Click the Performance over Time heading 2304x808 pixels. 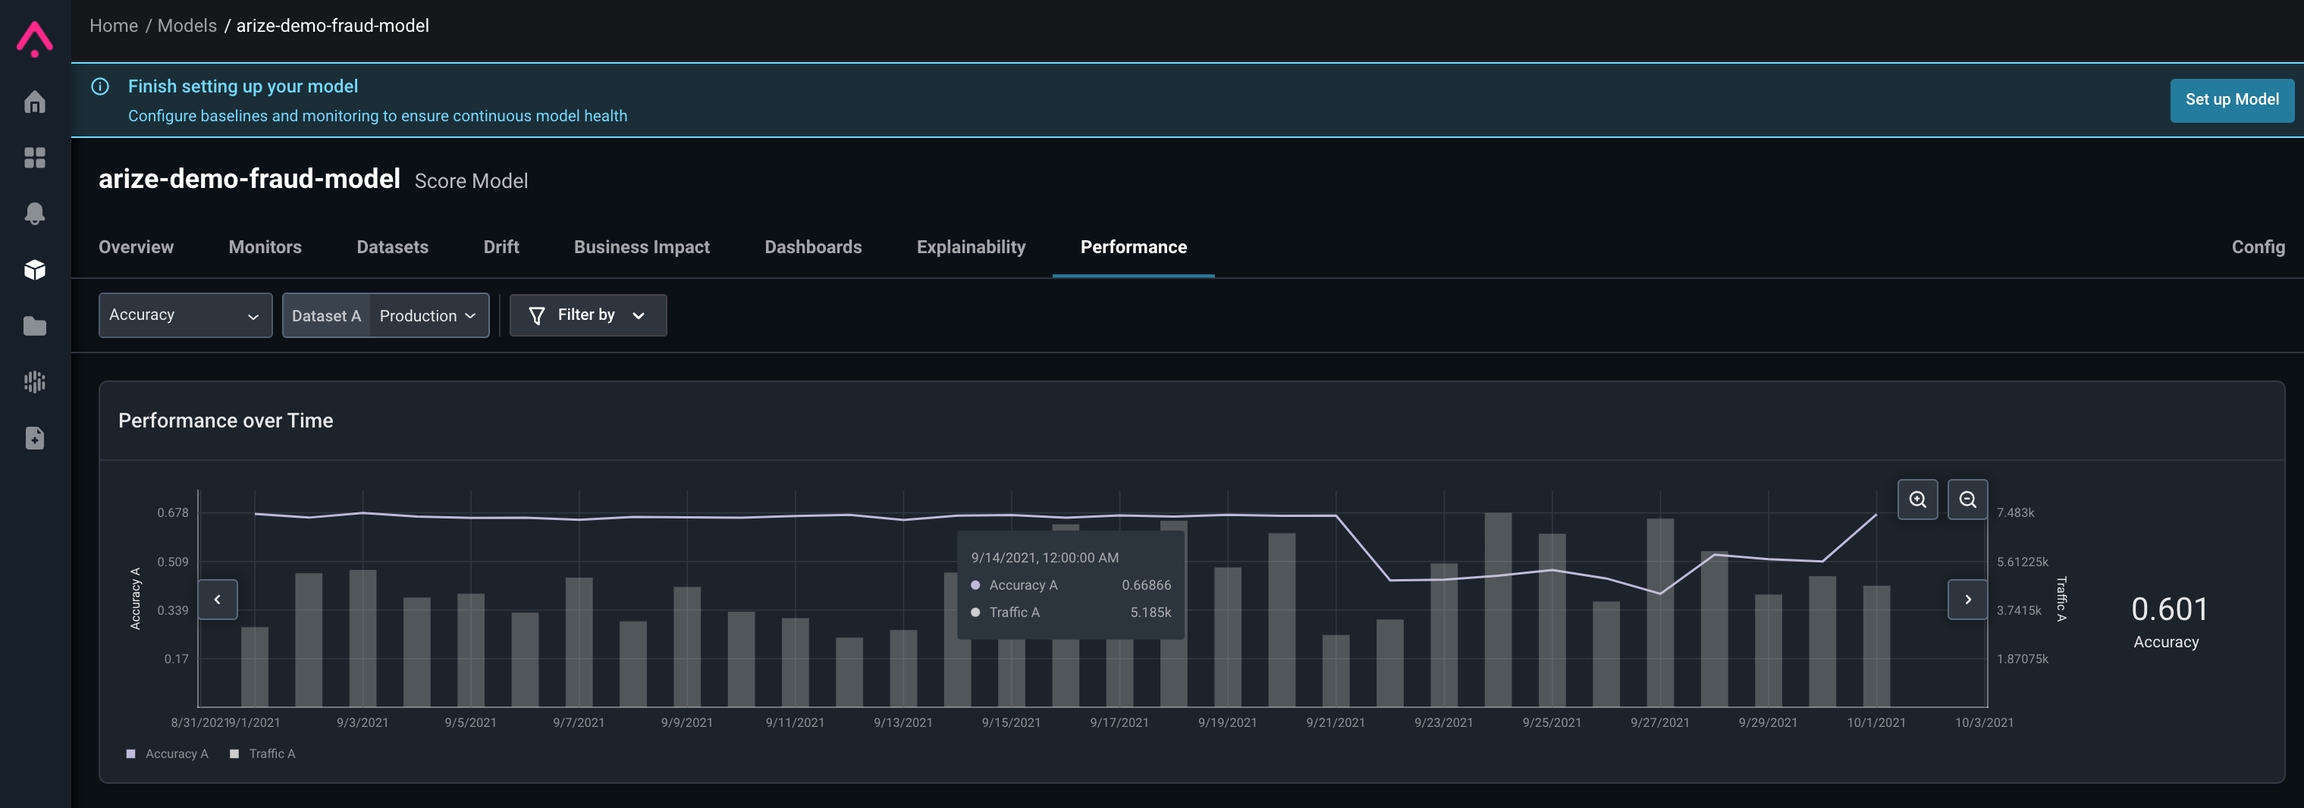point(226,421)
